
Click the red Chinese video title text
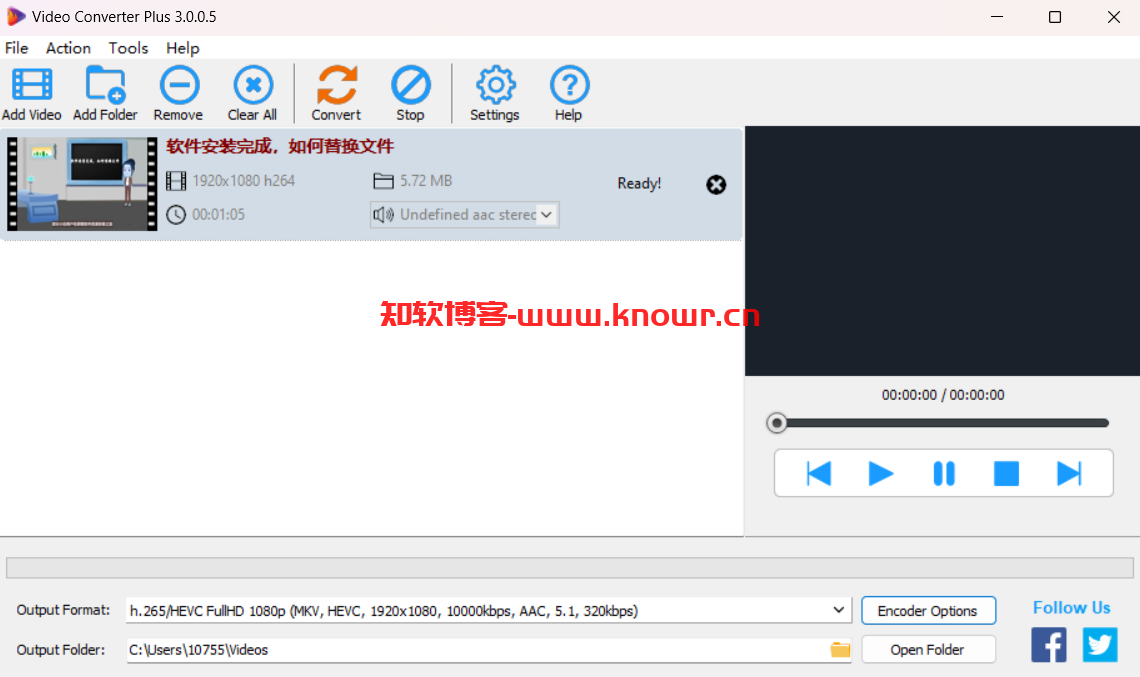[x=280, y=146]
